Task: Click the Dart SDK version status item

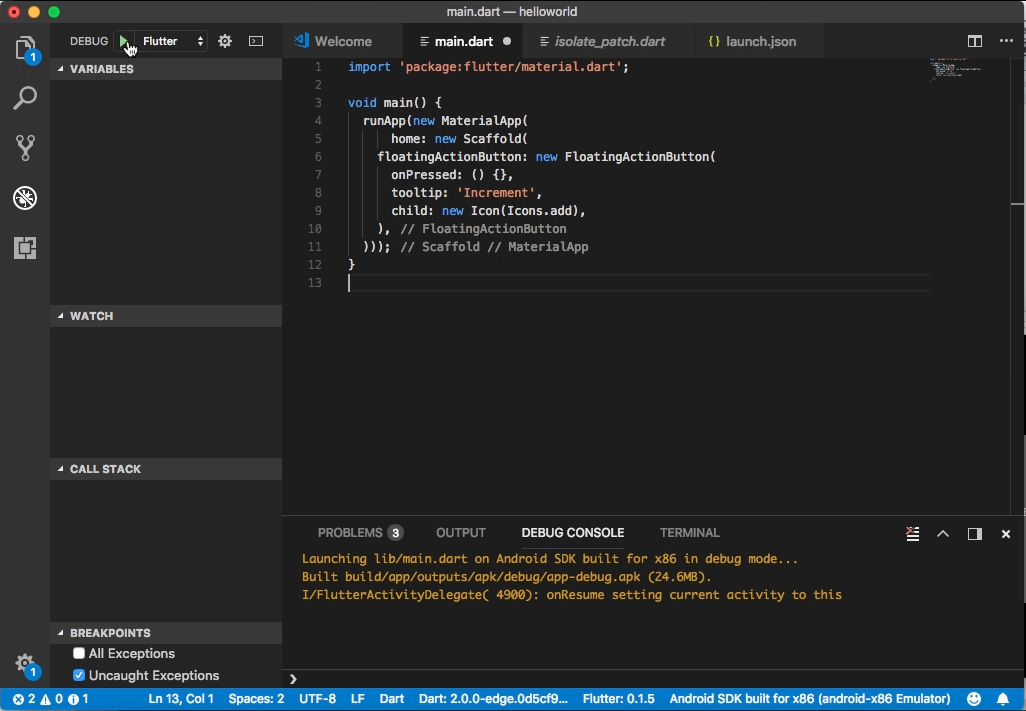Action: 493,699
